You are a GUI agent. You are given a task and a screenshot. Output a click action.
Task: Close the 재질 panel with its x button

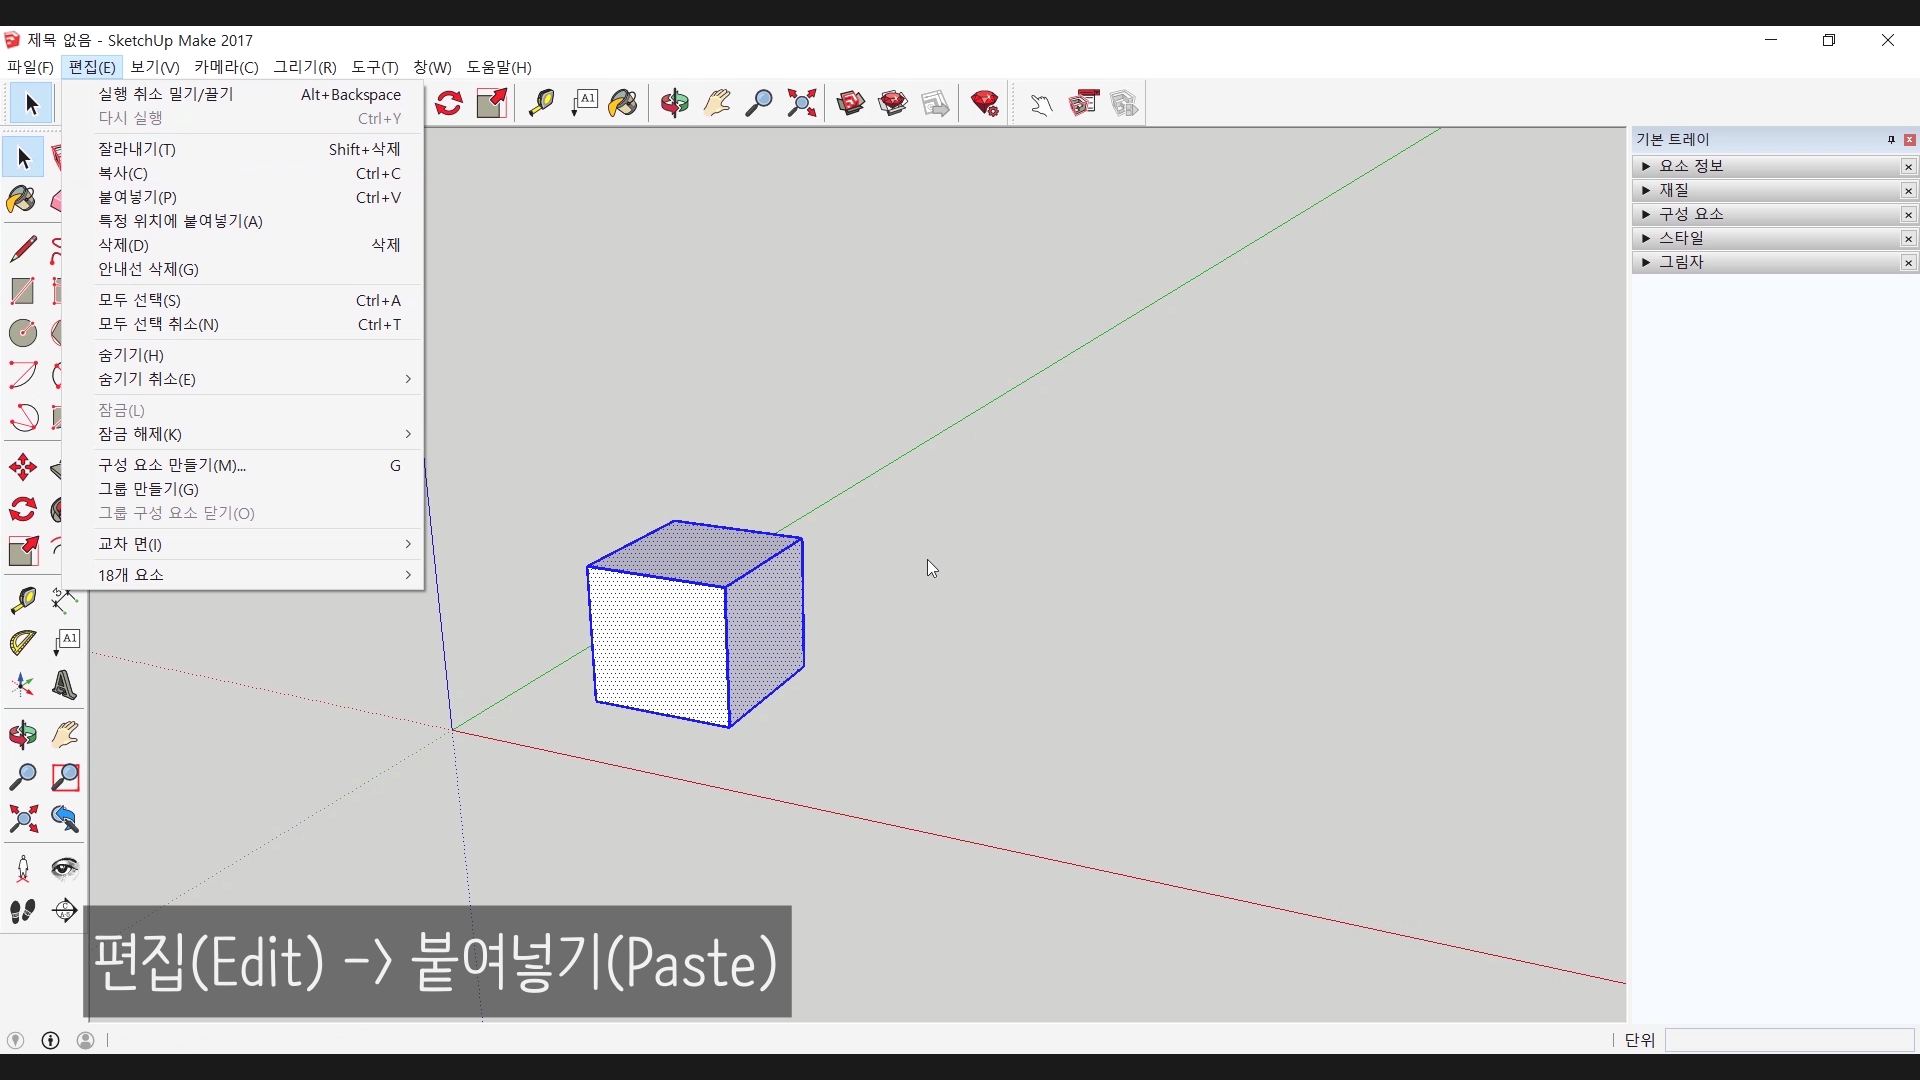tap(1908, 190)
